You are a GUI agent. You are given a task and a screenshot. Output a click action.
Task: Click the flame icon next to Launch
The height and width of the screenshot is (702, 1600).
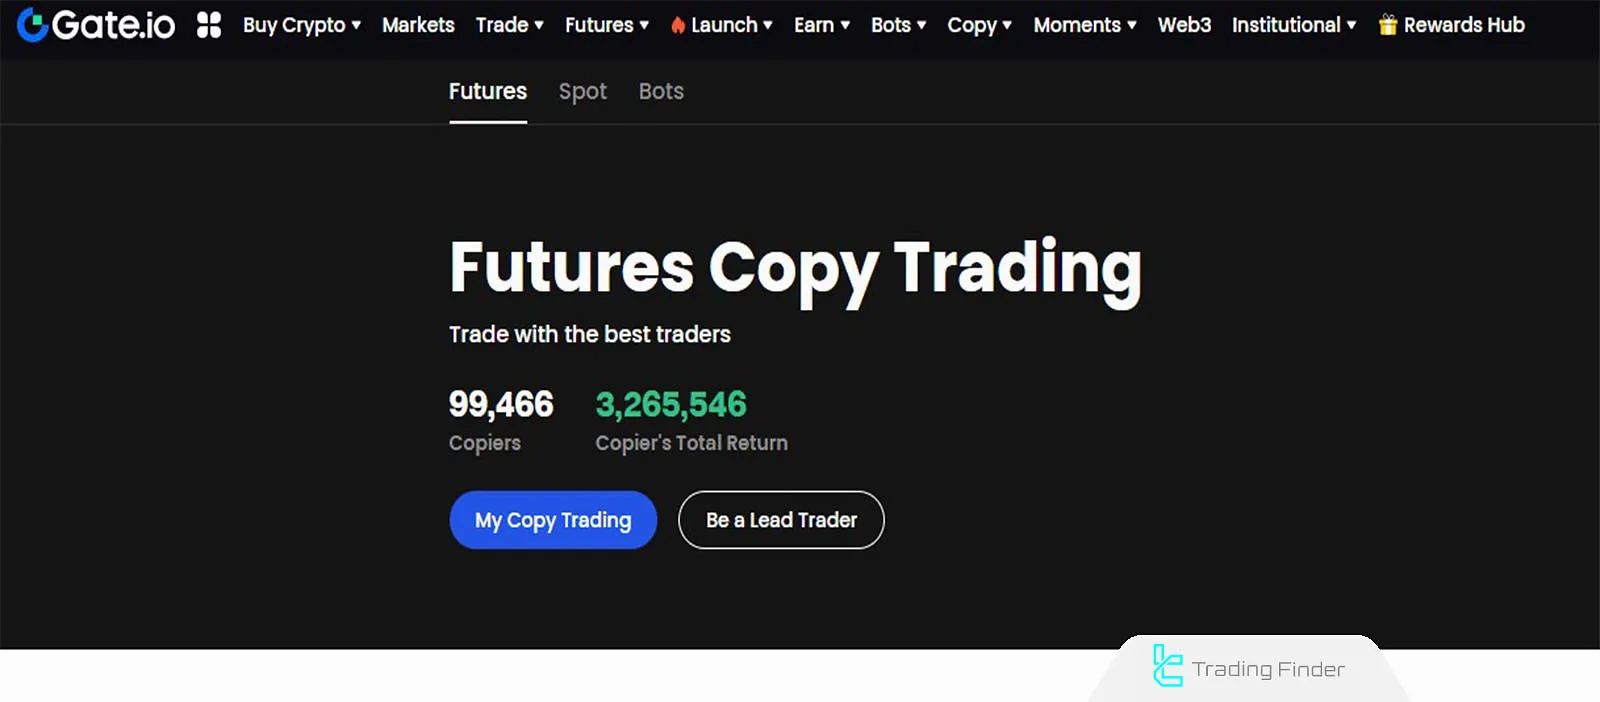678,24
